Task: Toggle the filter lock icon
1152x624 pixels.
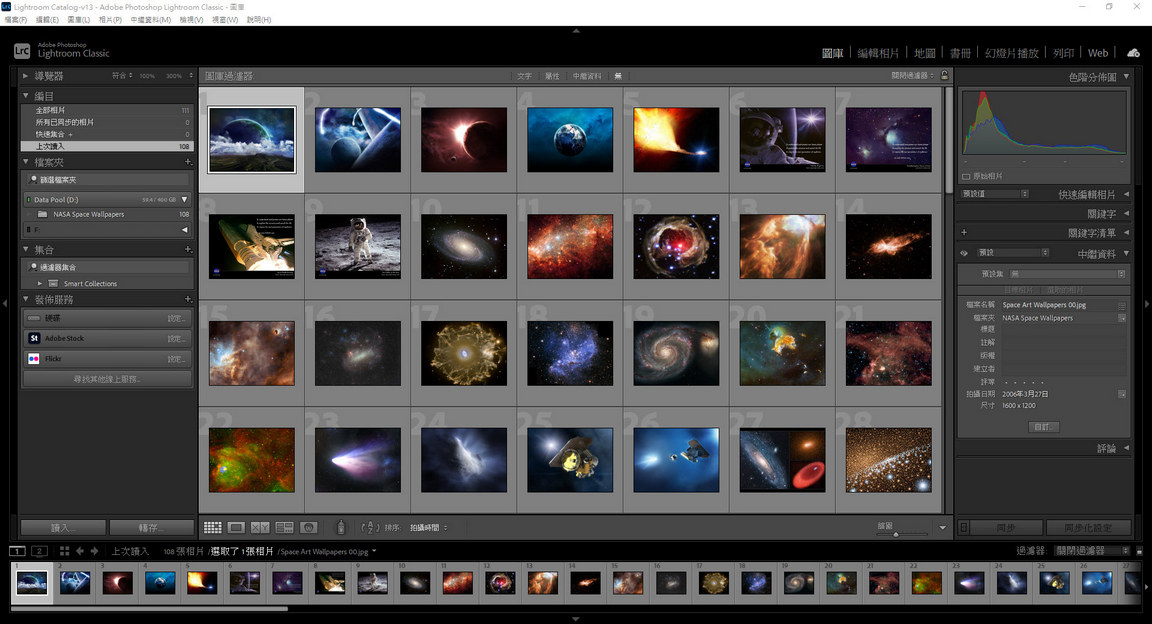Action: click(x=942, y=74)
